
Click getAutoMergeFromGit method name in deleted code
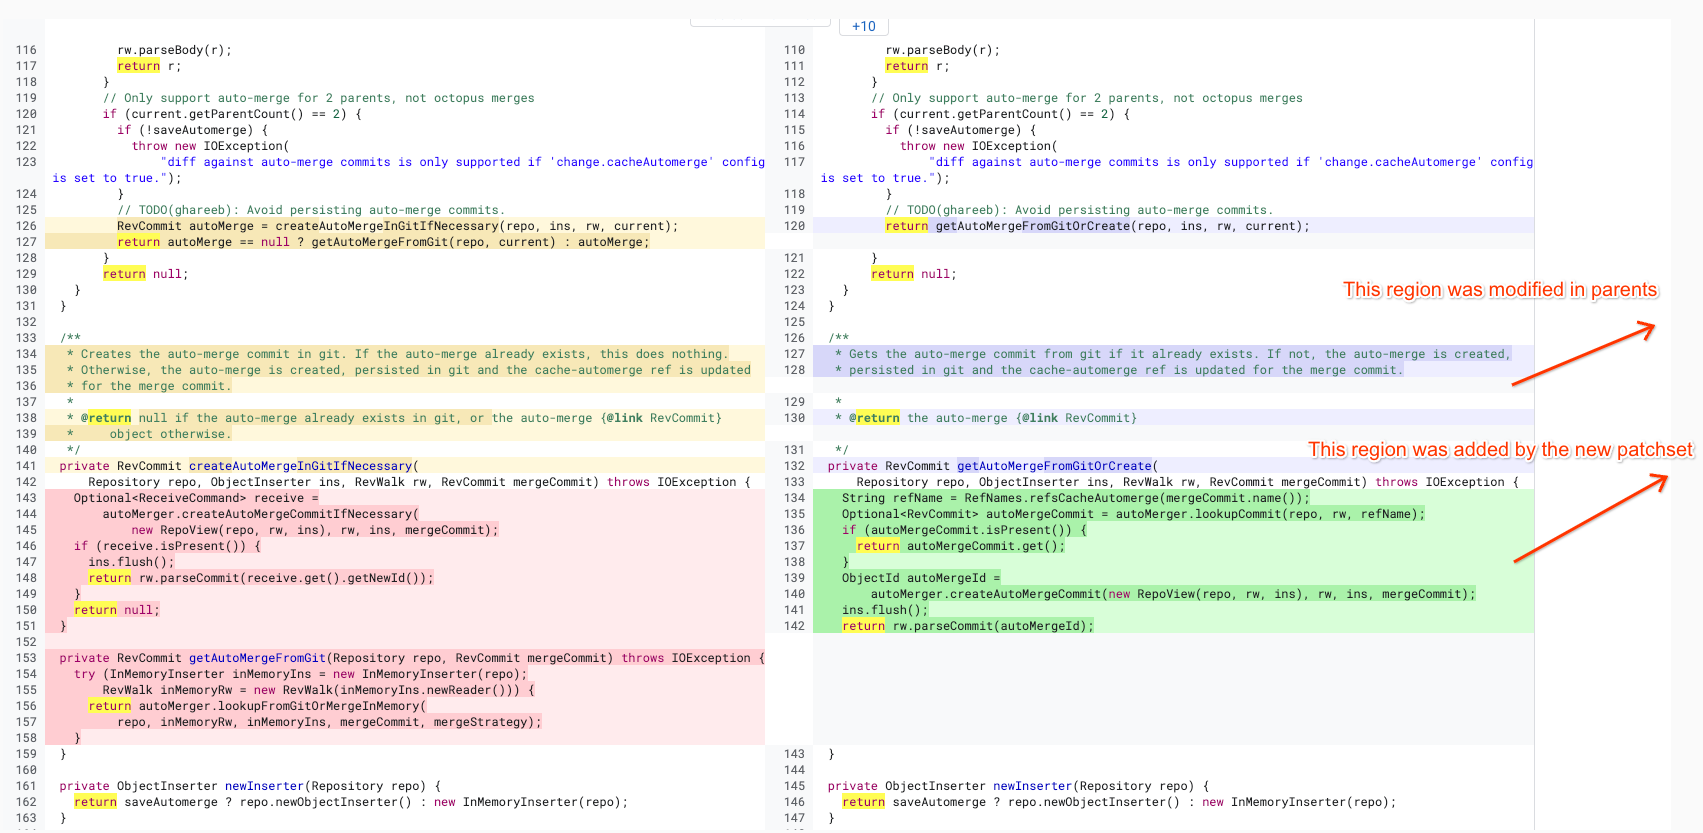point(257,658)
